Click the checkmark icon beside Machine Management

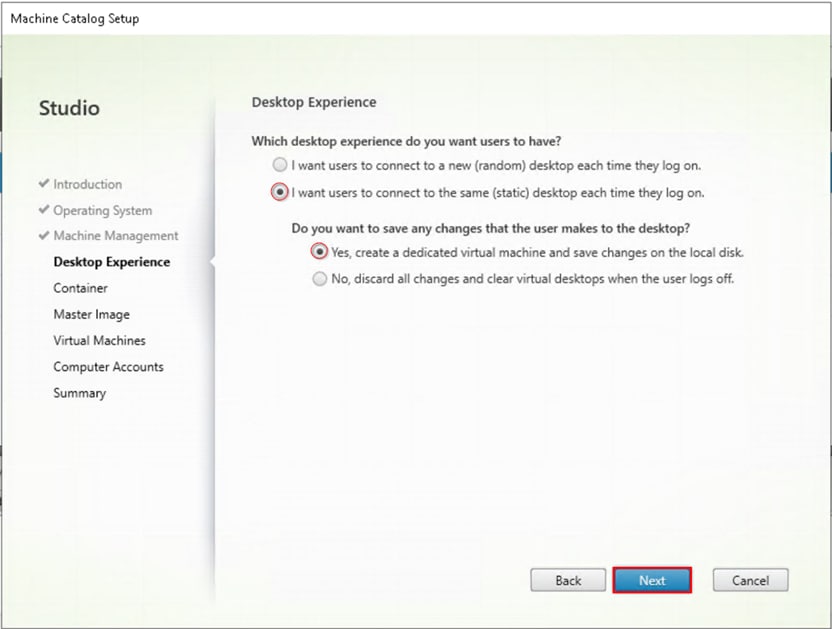42,236
